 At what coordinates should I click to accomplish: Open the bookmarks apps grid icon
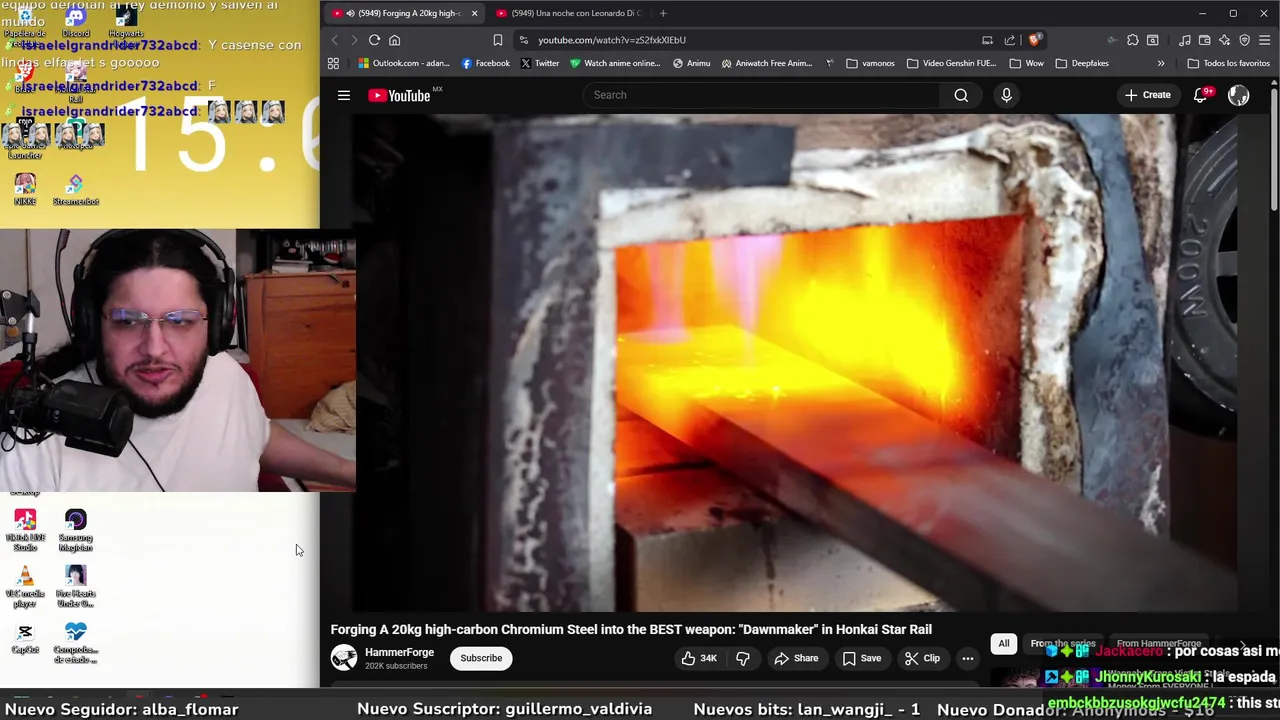333,63
